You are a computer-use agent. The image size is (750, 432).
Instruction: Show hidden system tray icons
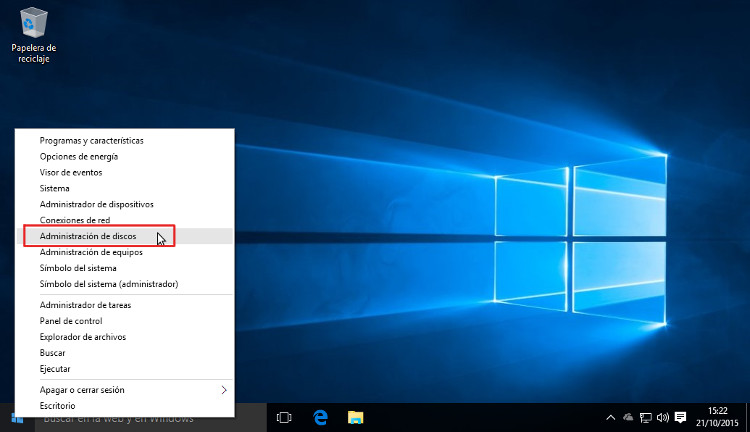[610, 418]
